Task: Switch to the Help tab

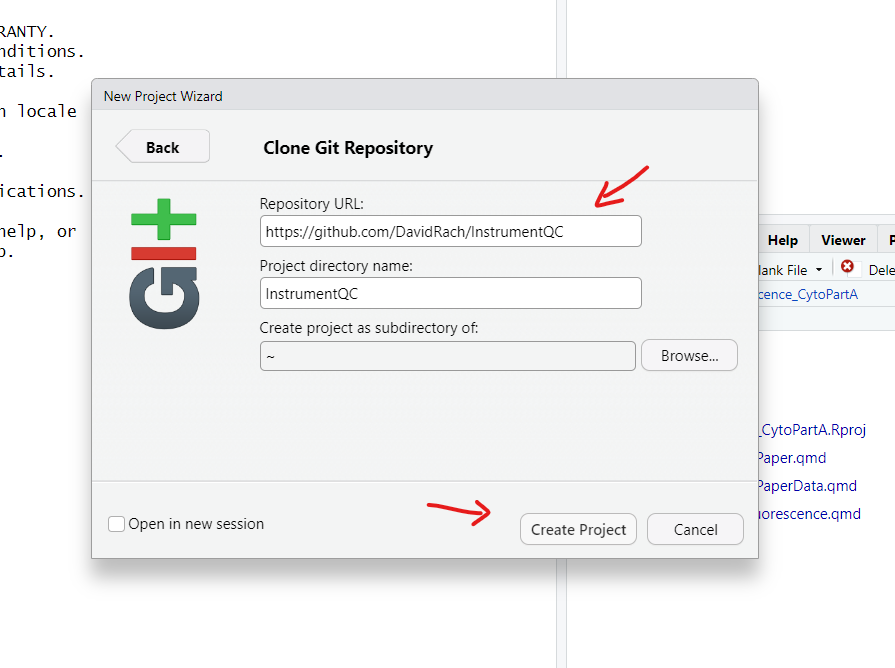Action: coord(782,240)
